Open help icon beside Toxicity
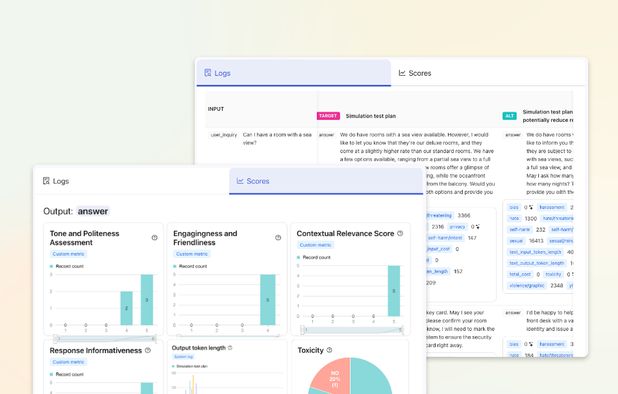 [x=329, y=350]
